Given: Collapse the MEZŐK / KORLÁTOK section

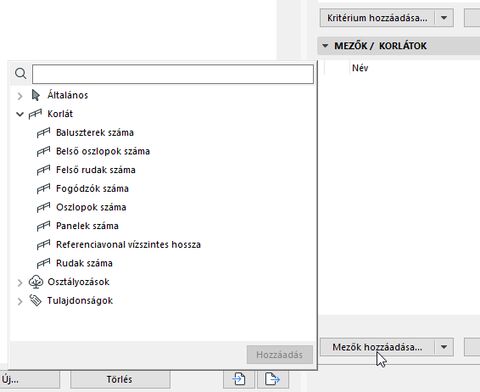Looking at the screenshot, I should [x=325, y=46].
